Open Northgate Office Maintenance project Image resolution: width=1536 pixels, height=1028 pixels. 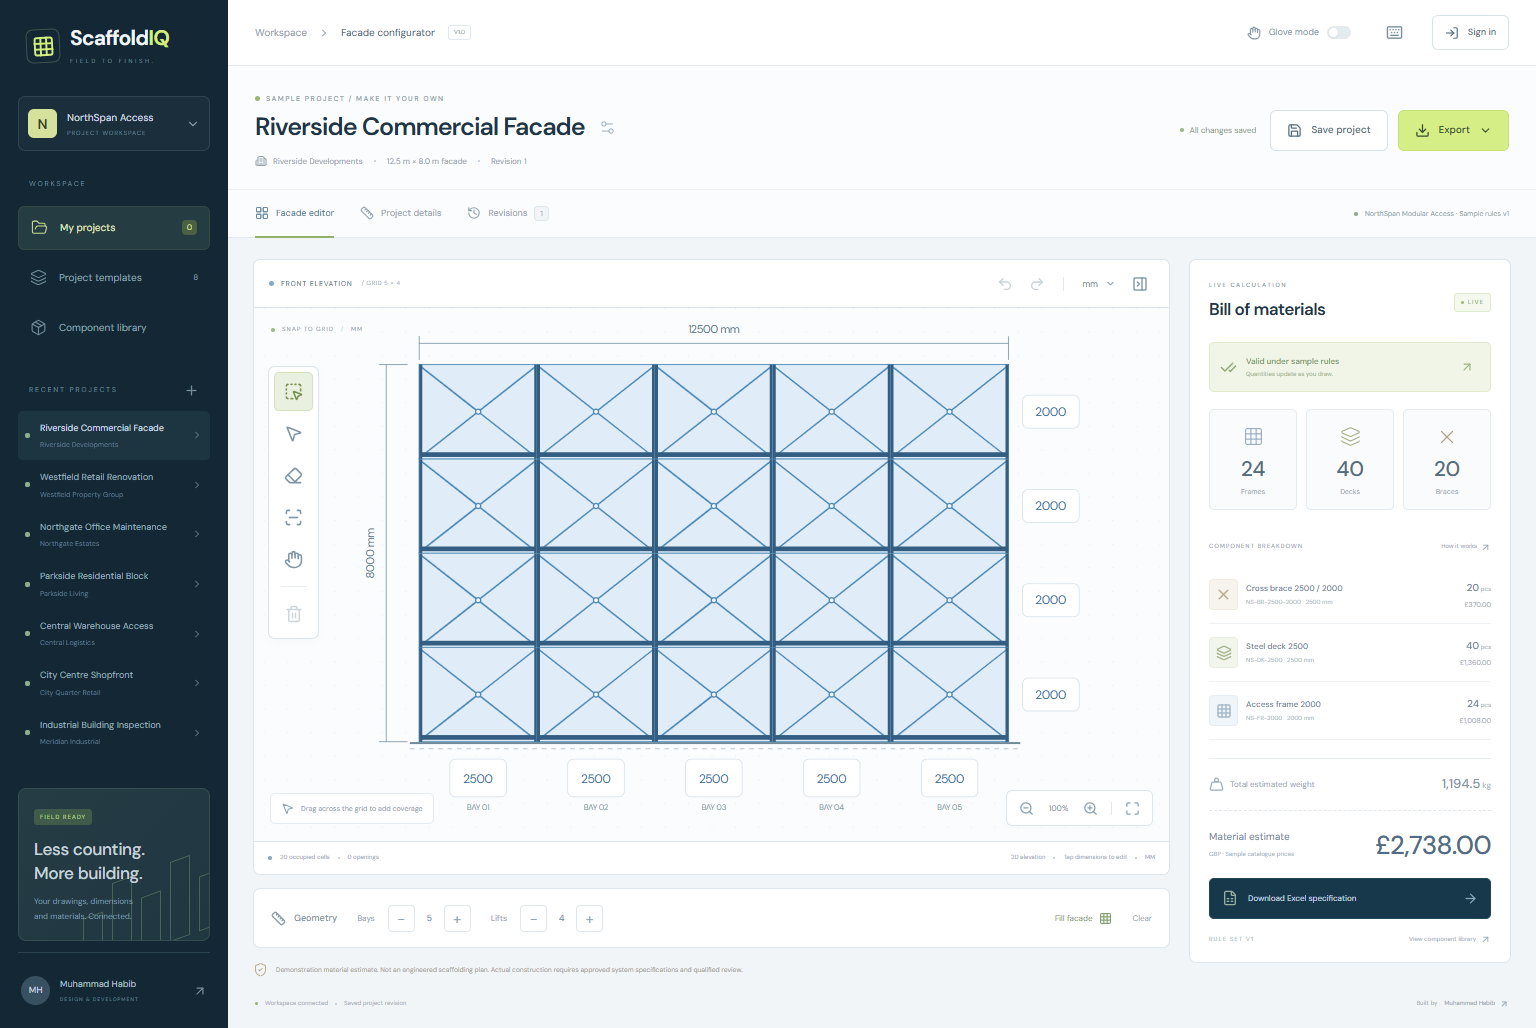coord(114,534)
